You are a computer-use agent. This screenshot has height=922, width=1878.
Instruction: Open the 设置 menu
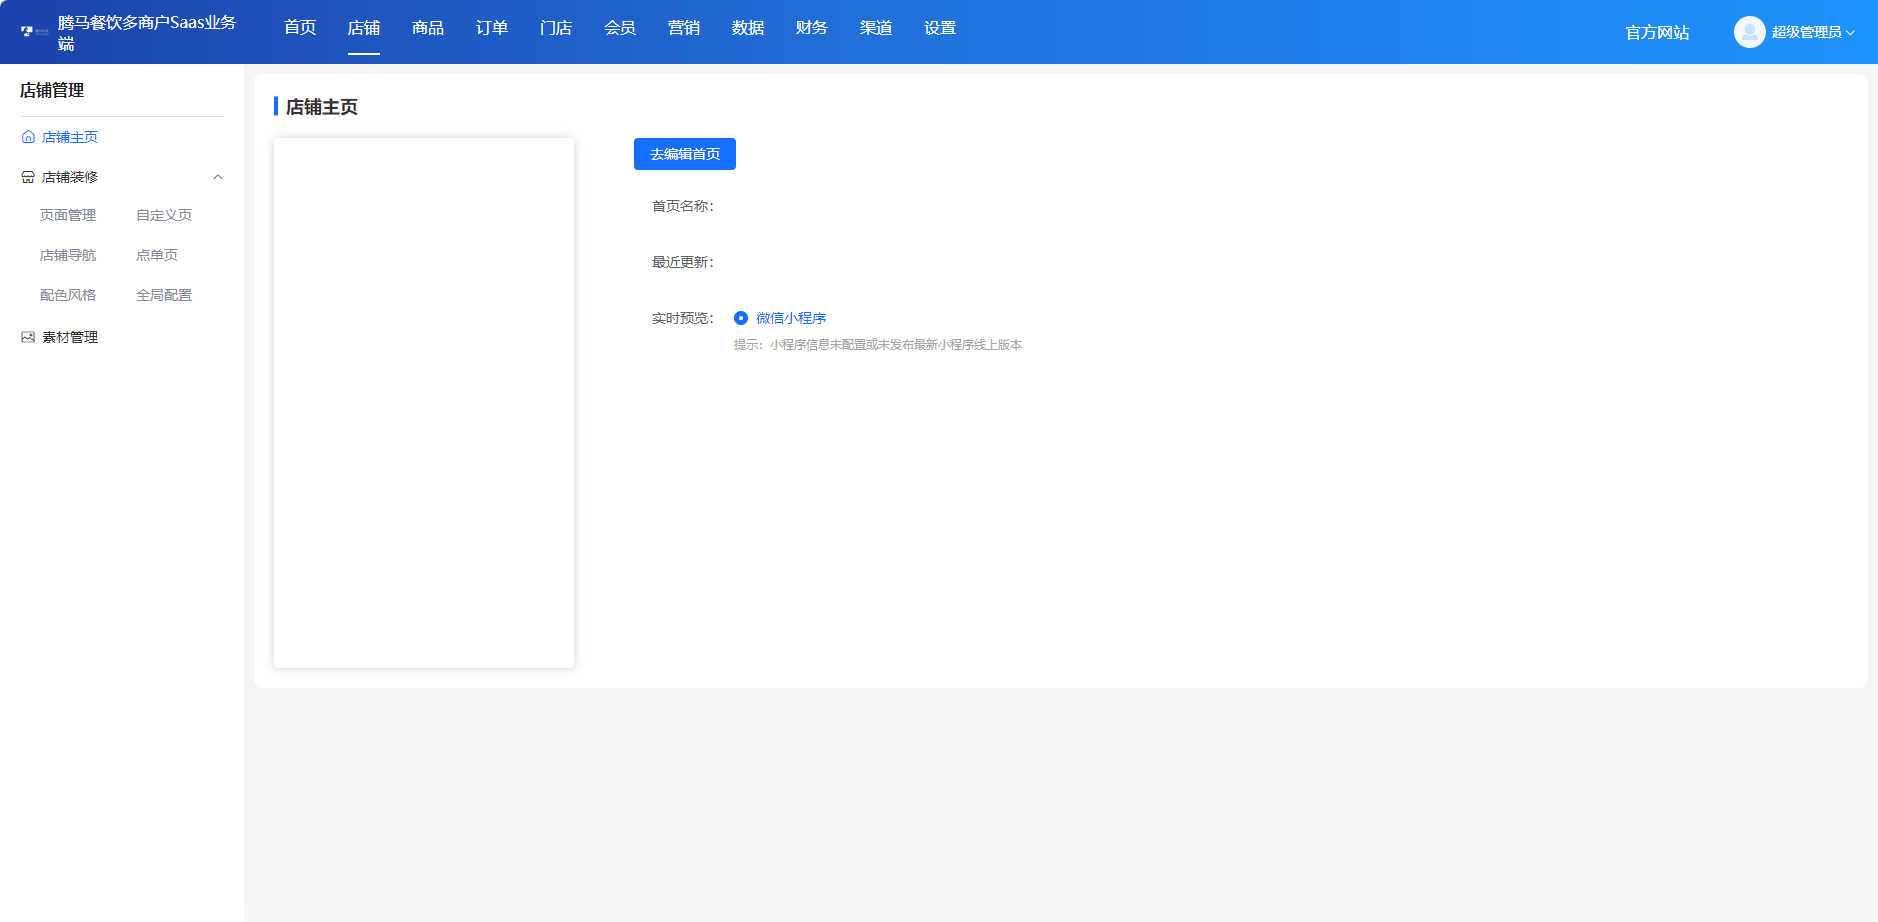[939, 28]
